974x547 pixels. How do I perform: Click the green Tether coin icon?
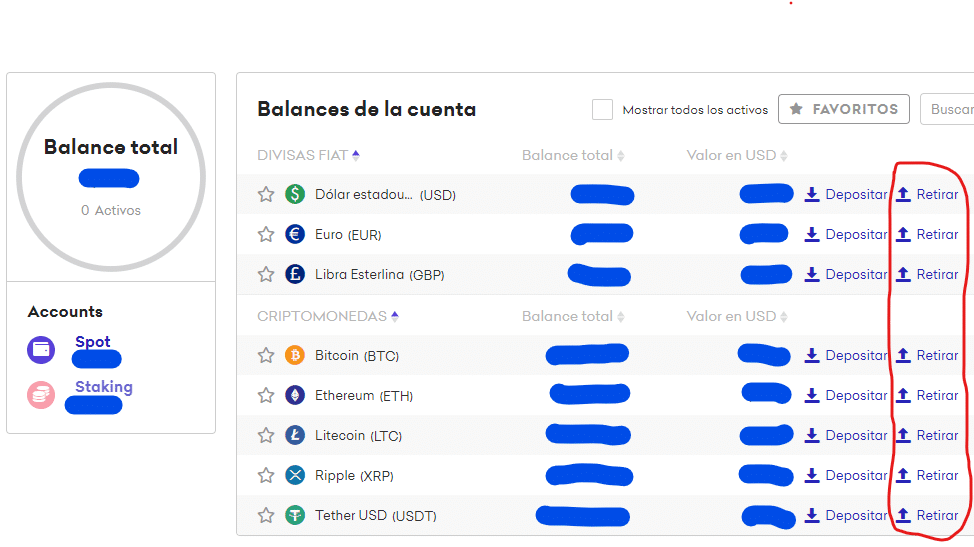point(295,515)
